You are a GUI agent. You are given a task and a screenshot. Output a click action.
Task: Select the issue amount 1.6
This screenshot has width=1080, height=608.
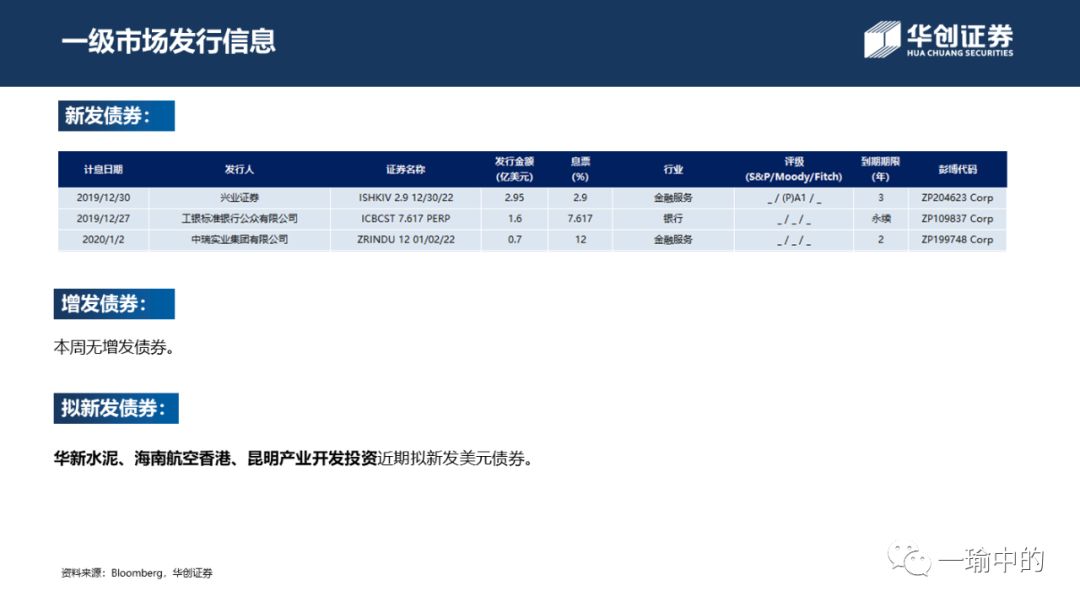pyautogui.click(x=515, y=218)
